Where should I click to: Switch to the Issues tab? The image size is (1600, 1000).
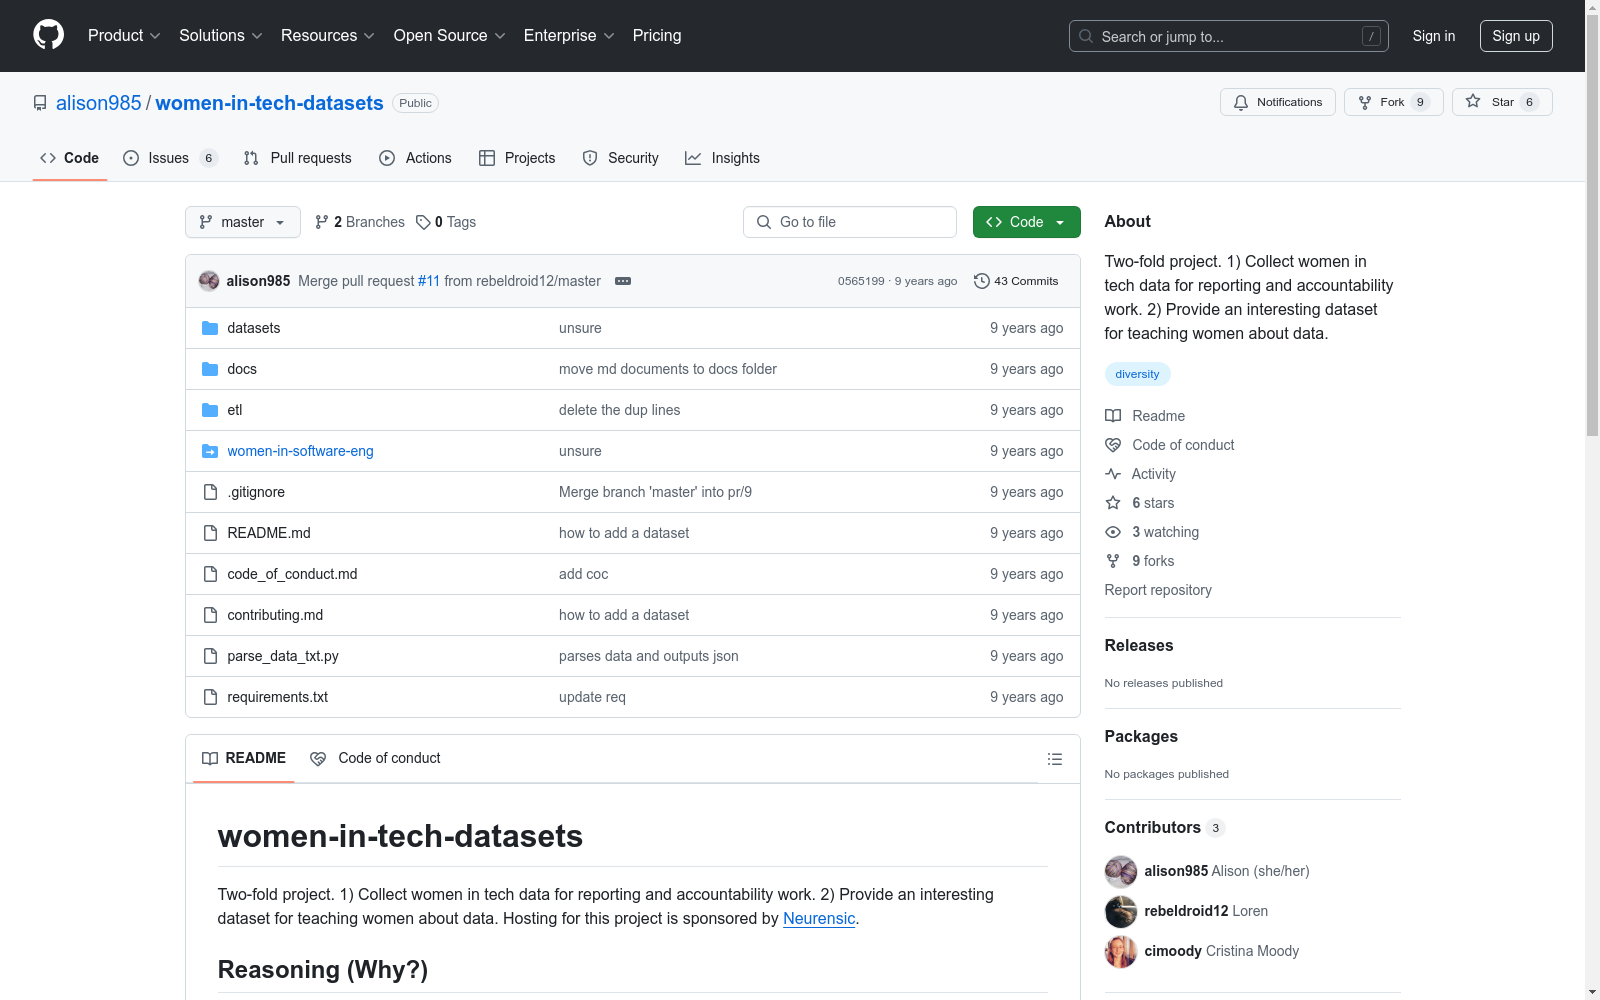[170, 158]
